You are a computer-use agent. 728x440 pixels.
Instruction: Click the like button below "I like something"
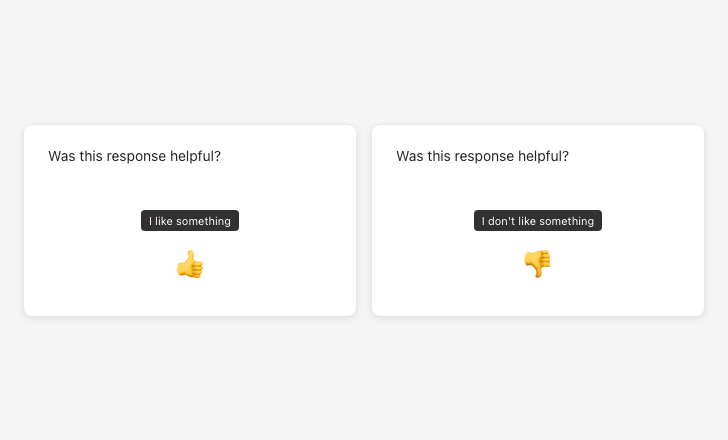click(x=190, y=264)
